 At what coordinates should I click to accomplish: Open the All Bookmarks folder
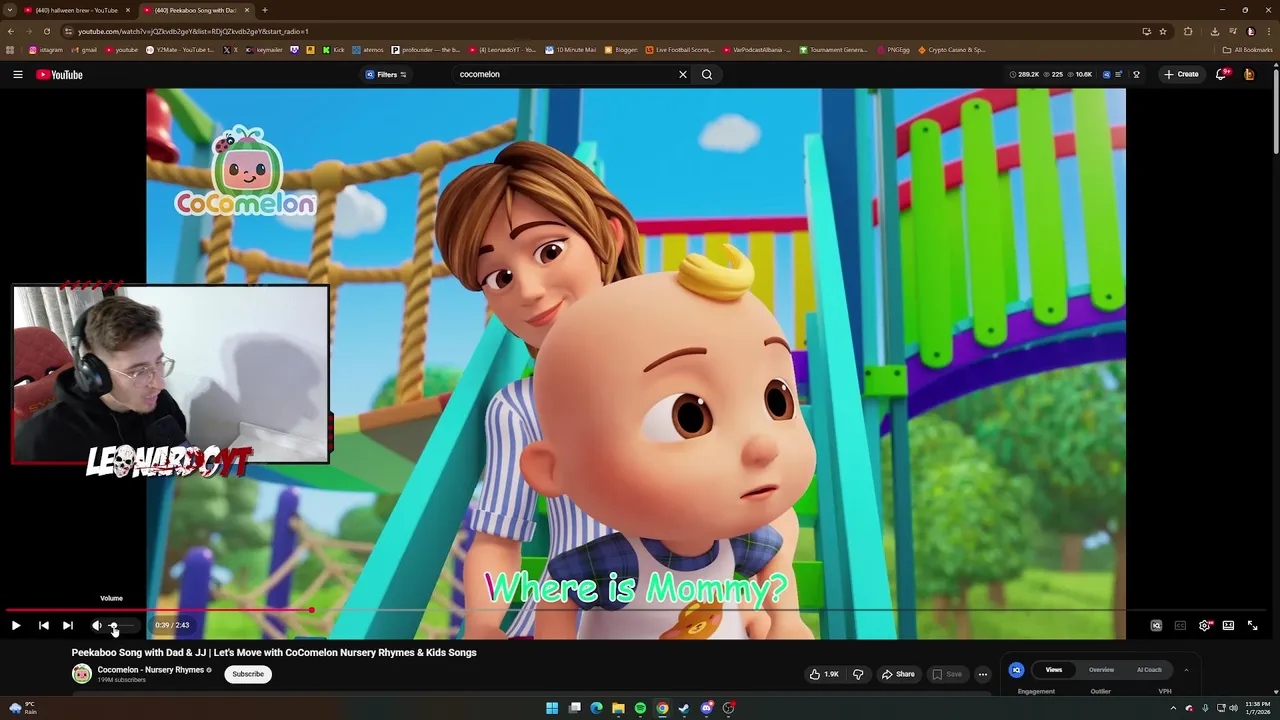click(x=1247, y=50)
